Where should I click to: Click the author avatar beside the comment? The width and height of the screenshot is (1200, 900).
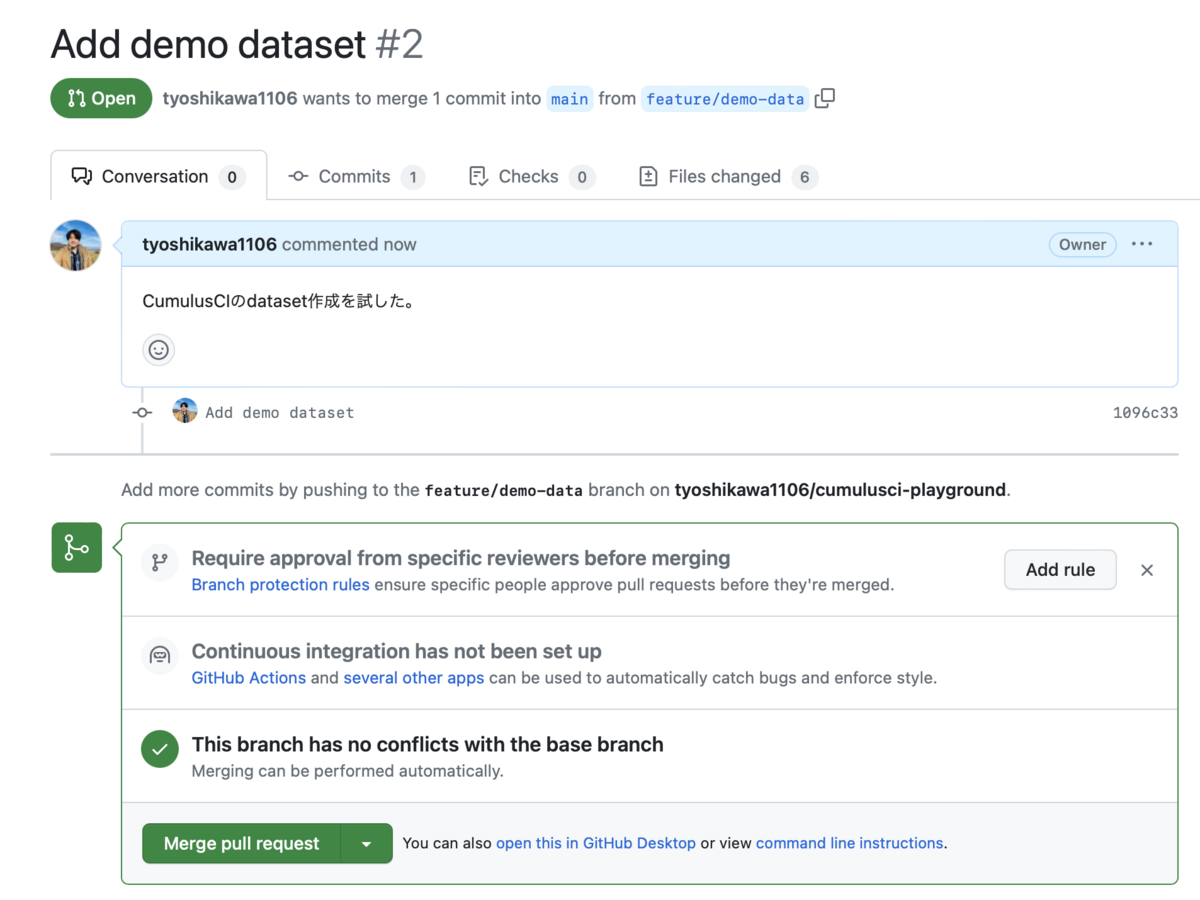(76, 246)
